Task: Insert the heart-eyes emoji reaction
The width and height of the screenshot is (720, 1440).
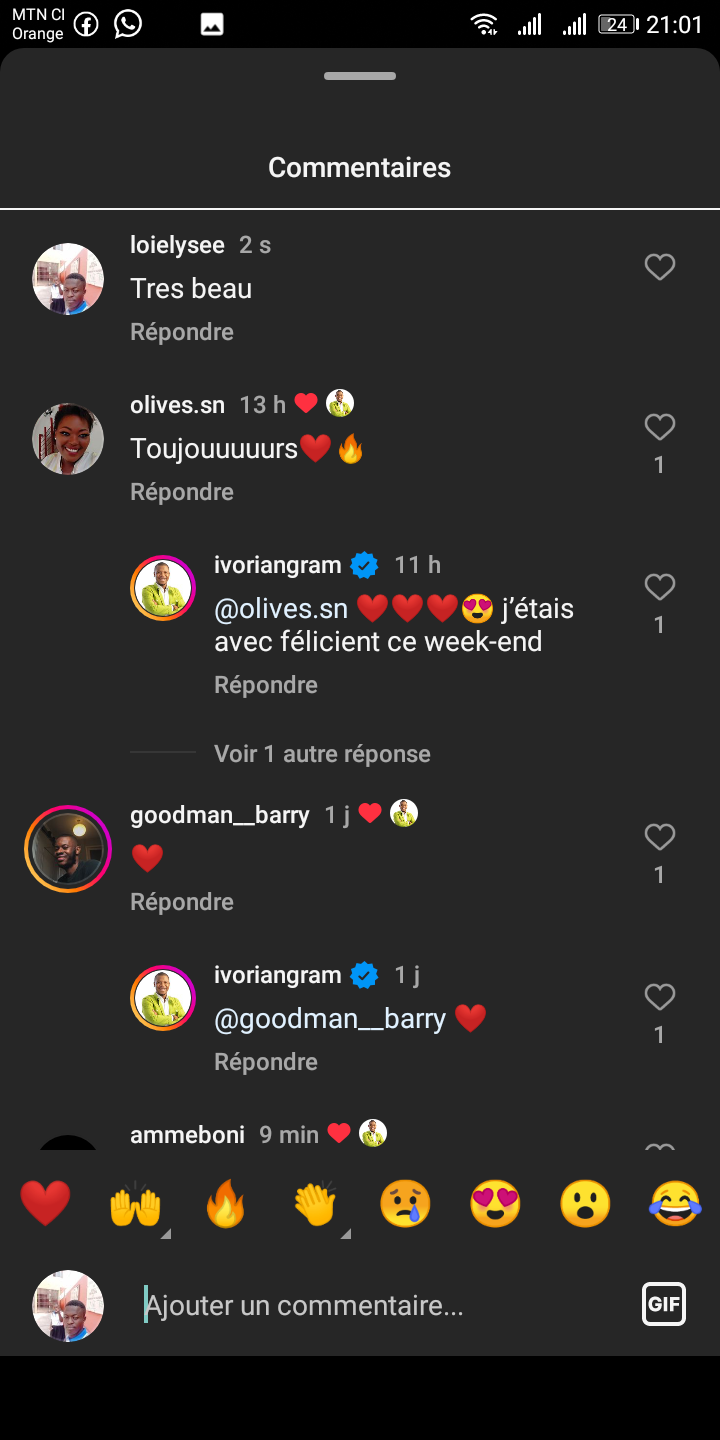Action: pos(495,1203)
